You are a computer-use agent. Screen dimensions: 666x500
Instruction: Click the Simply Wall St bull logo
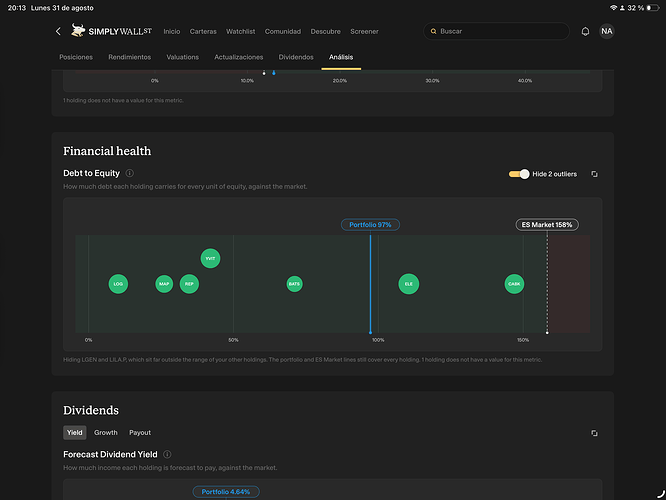point(78,30)
